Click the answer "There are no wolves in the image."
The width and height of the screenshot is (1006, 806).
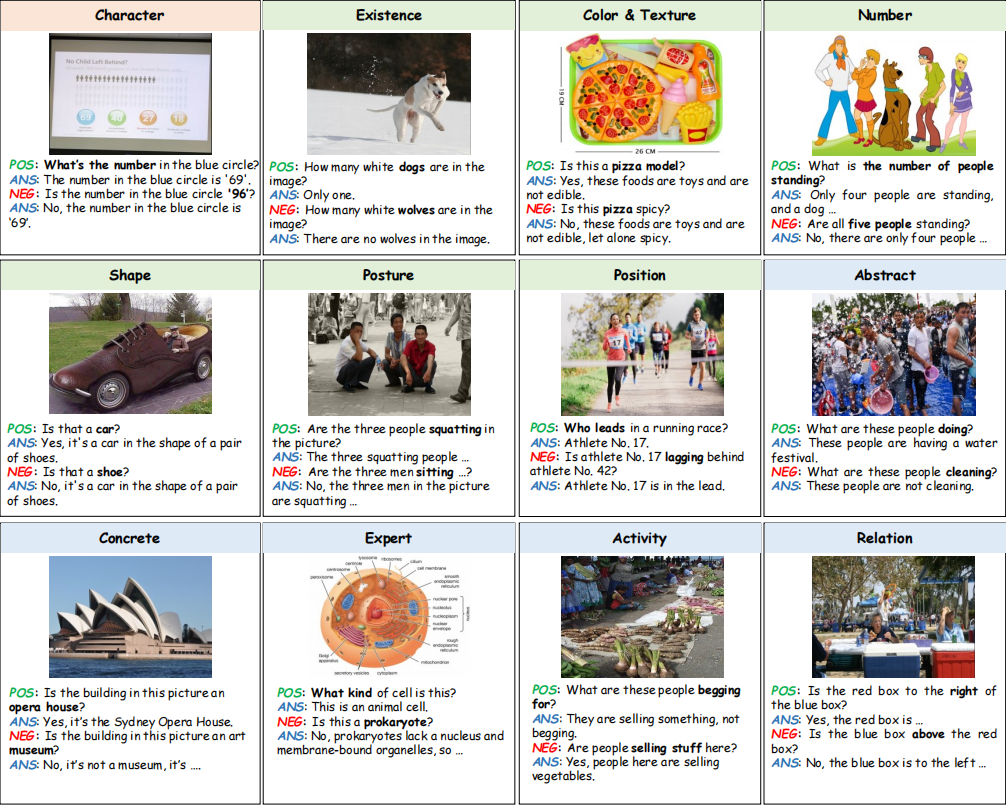pos(396,239)
